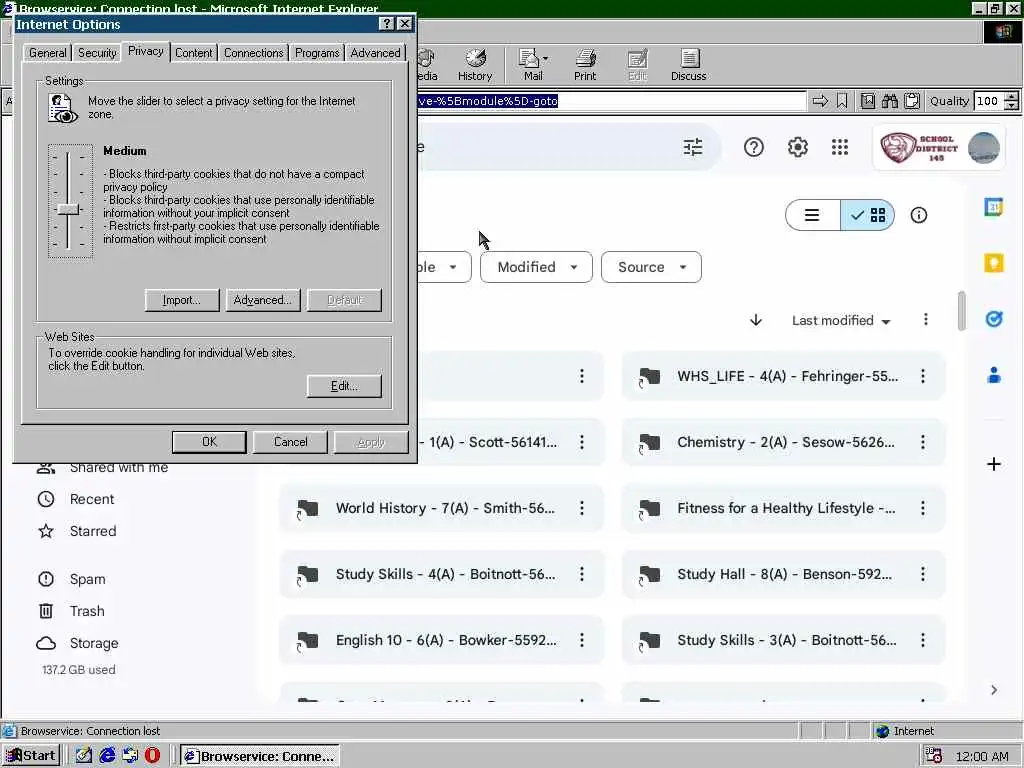View details info icon
This screenshot has width=1024, height=768.
click(x=919, y=215)
